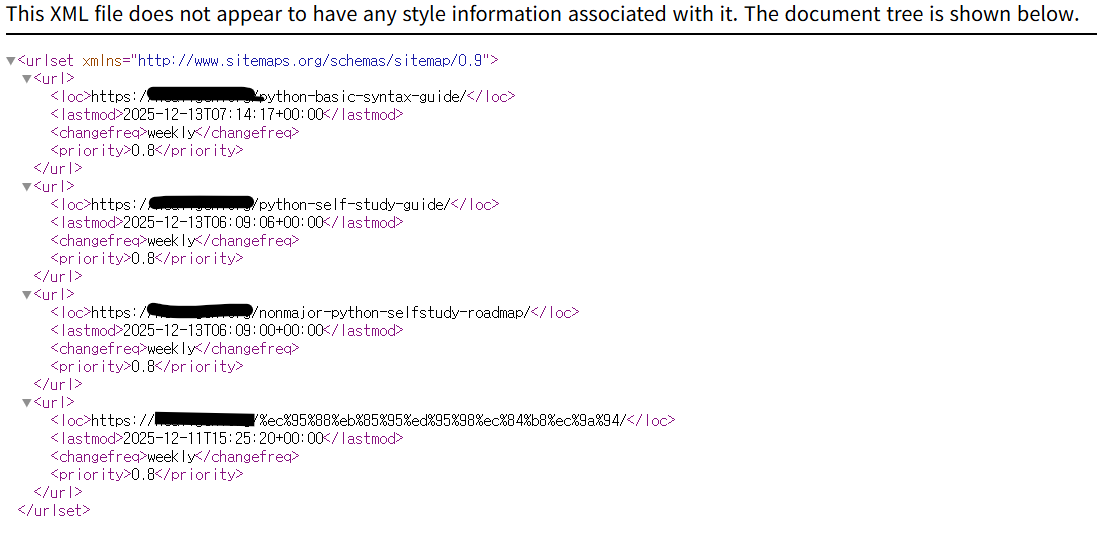The width and height of the screenshot is (1097, 545).
Task: Collapse the python-basic-syntax-guide url node
Action: pyautogui.click(x=27, y=79)
